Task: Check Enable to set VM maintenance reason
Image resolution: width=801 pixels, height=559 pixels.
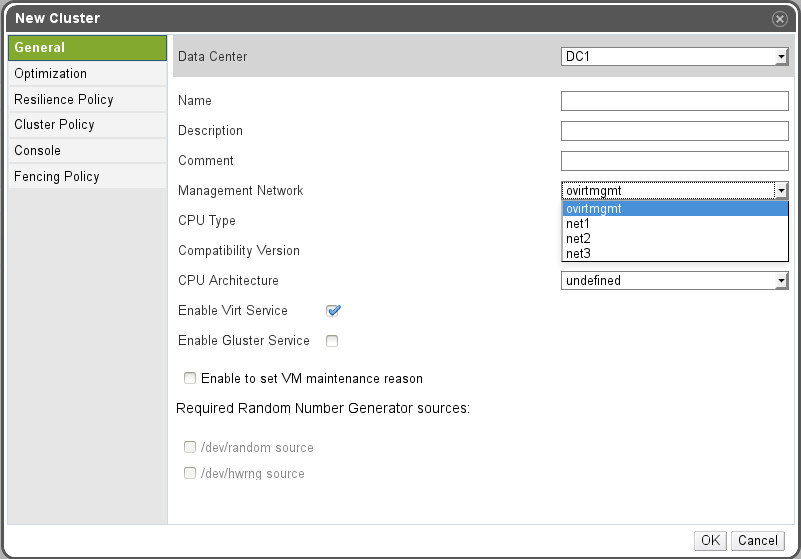Action: [x=190, y=379]
